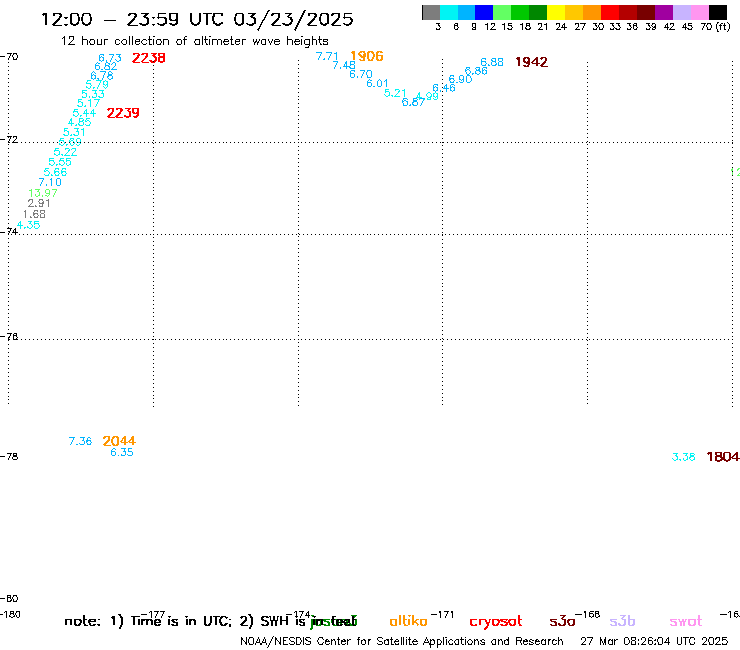Click the orange 1906 time label
This screenshot has width=740, height=650.
367,56
